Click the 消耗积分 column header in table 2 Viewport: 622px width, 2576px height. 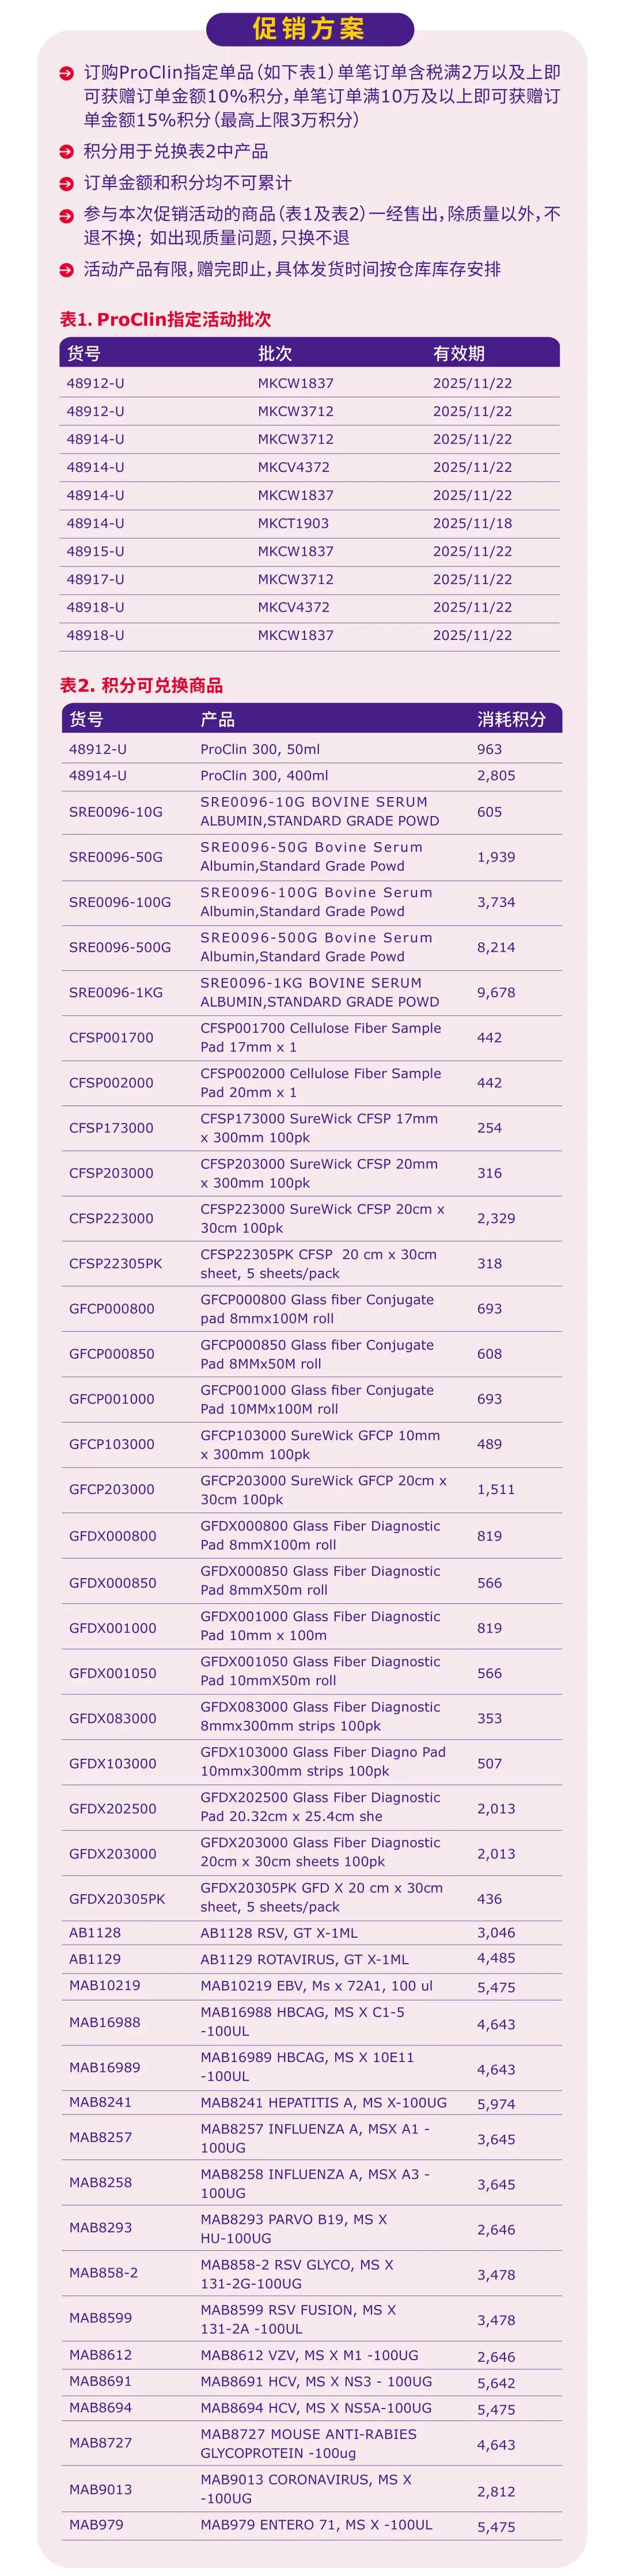coord(511,719)
